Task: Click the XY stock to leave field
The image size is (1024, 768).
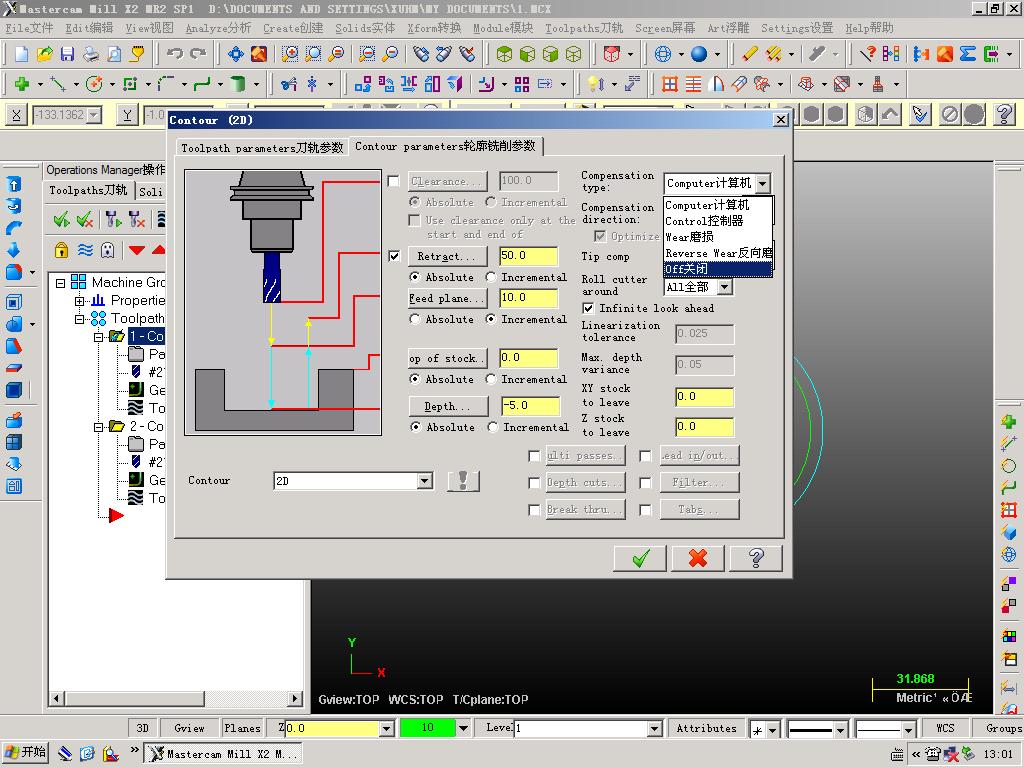Action: click(704, 396)
